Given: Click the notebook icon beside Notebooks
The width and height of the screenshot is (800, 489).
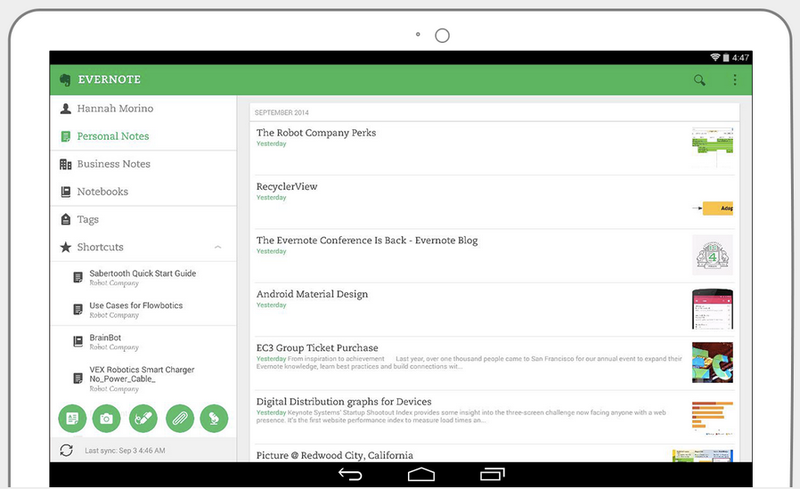Looking at the screenshot, I should (65, 191).
